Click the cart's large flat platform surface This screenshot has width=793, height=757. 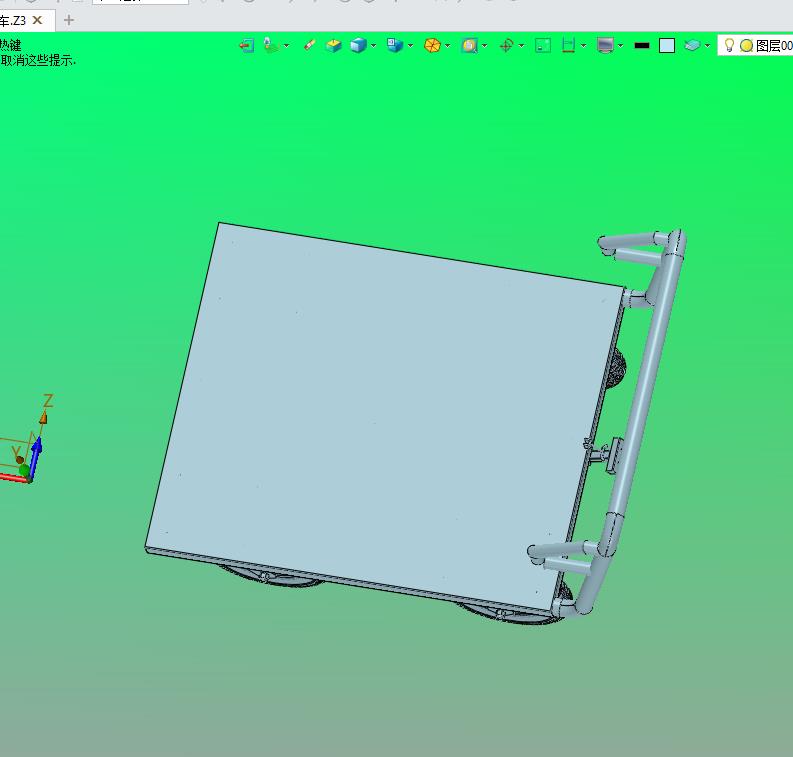(x=384, y=415)
